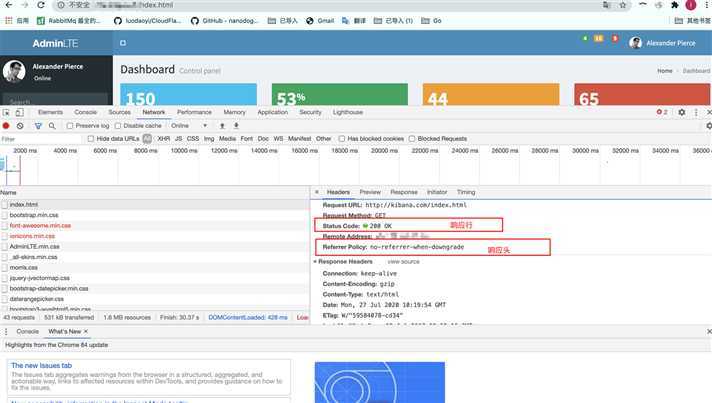This screenshot has height=403, width=712.
Task: Click the browser back arrow
Action: click(x=8, y=5)
